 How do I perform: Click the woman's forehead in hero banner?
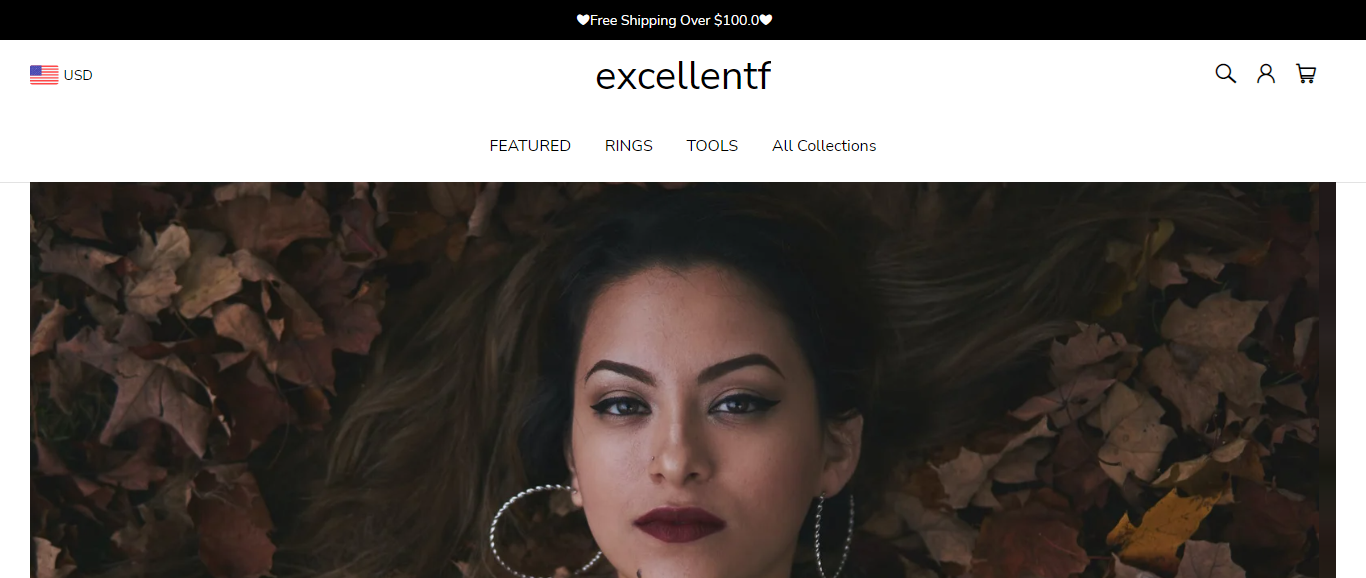[x=690, y=310]
